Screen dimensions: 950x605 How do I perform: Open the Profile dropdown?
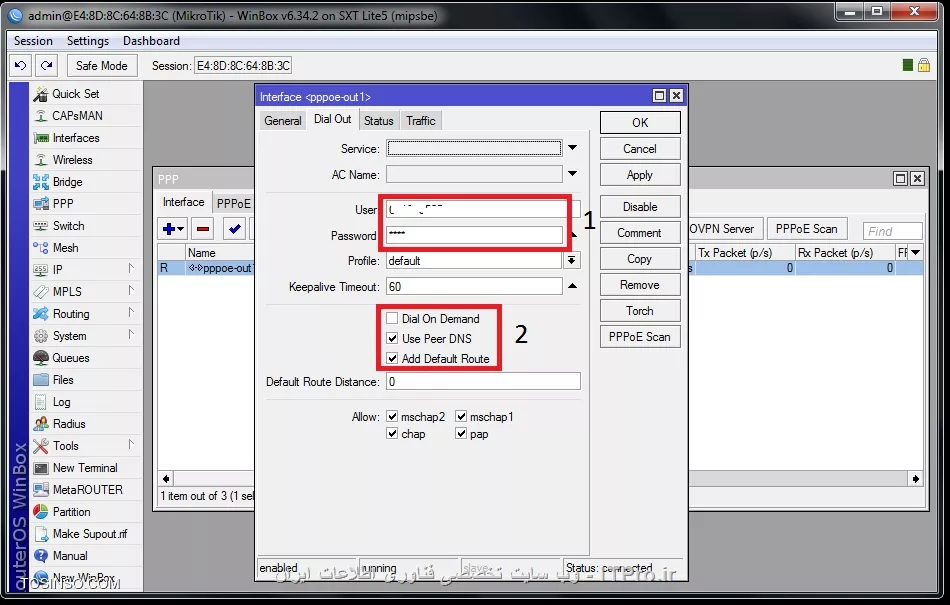571,260
